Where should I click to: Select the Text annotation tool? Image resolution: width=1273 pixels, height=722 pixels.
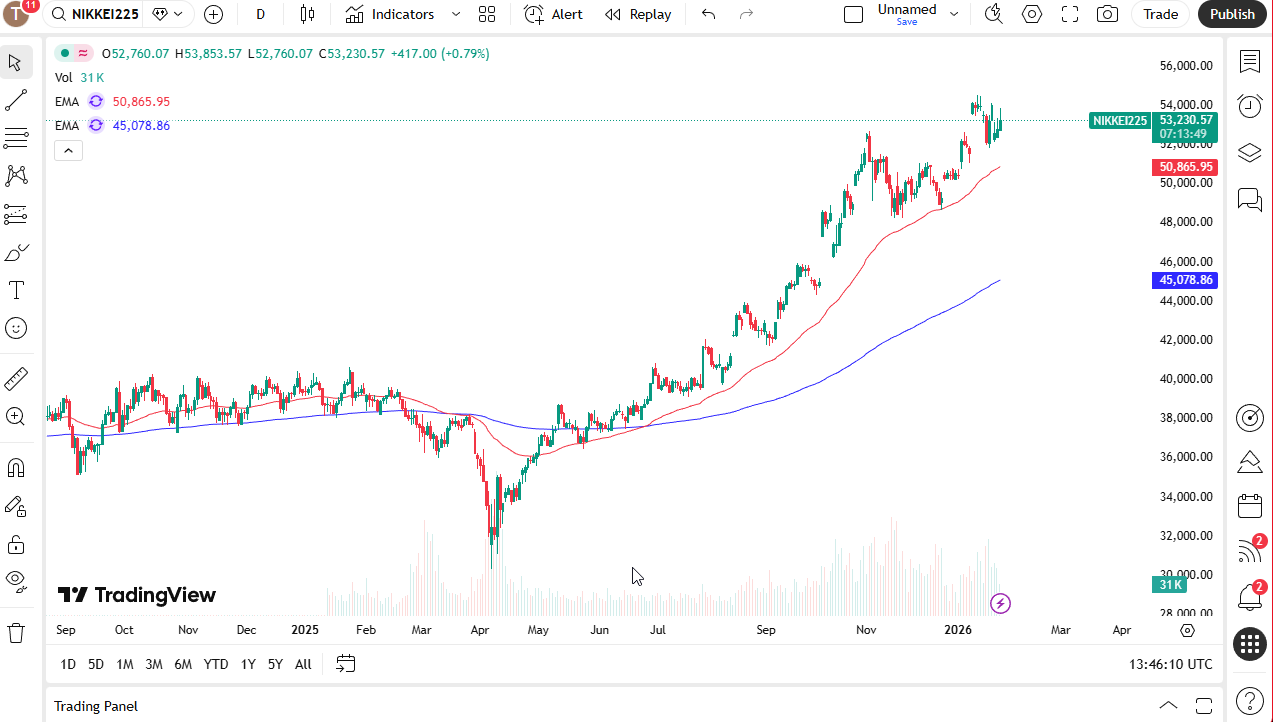click(x=16, y=290)
